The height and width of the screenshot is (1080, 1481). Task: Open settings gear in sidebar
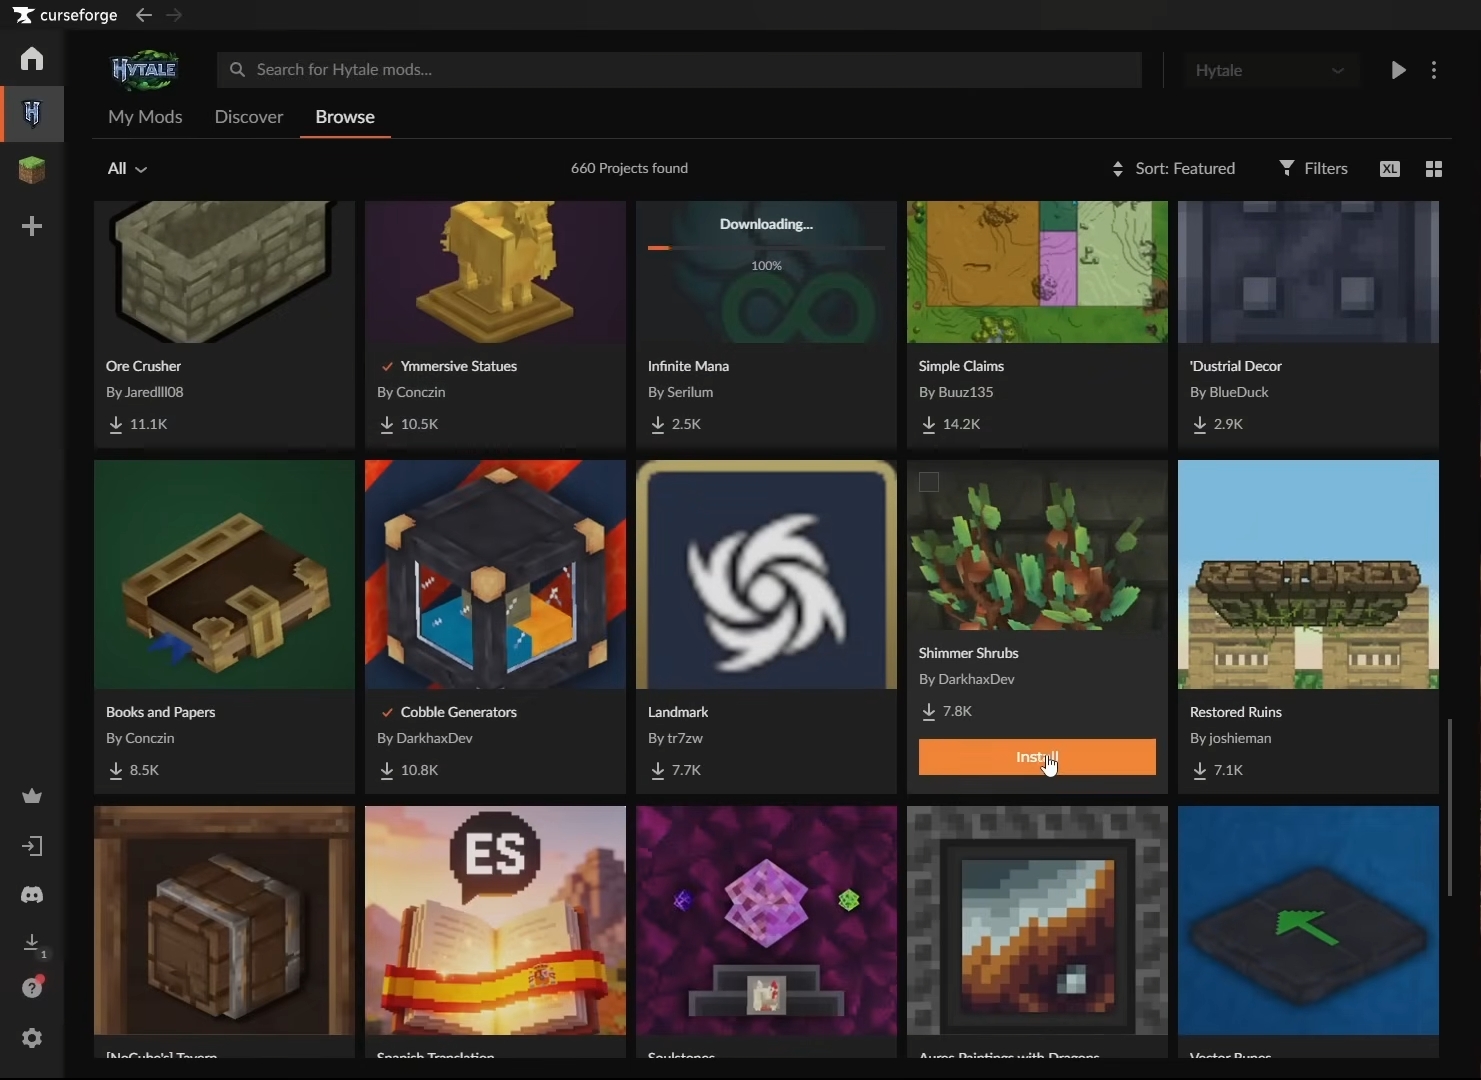(32, 1038)
